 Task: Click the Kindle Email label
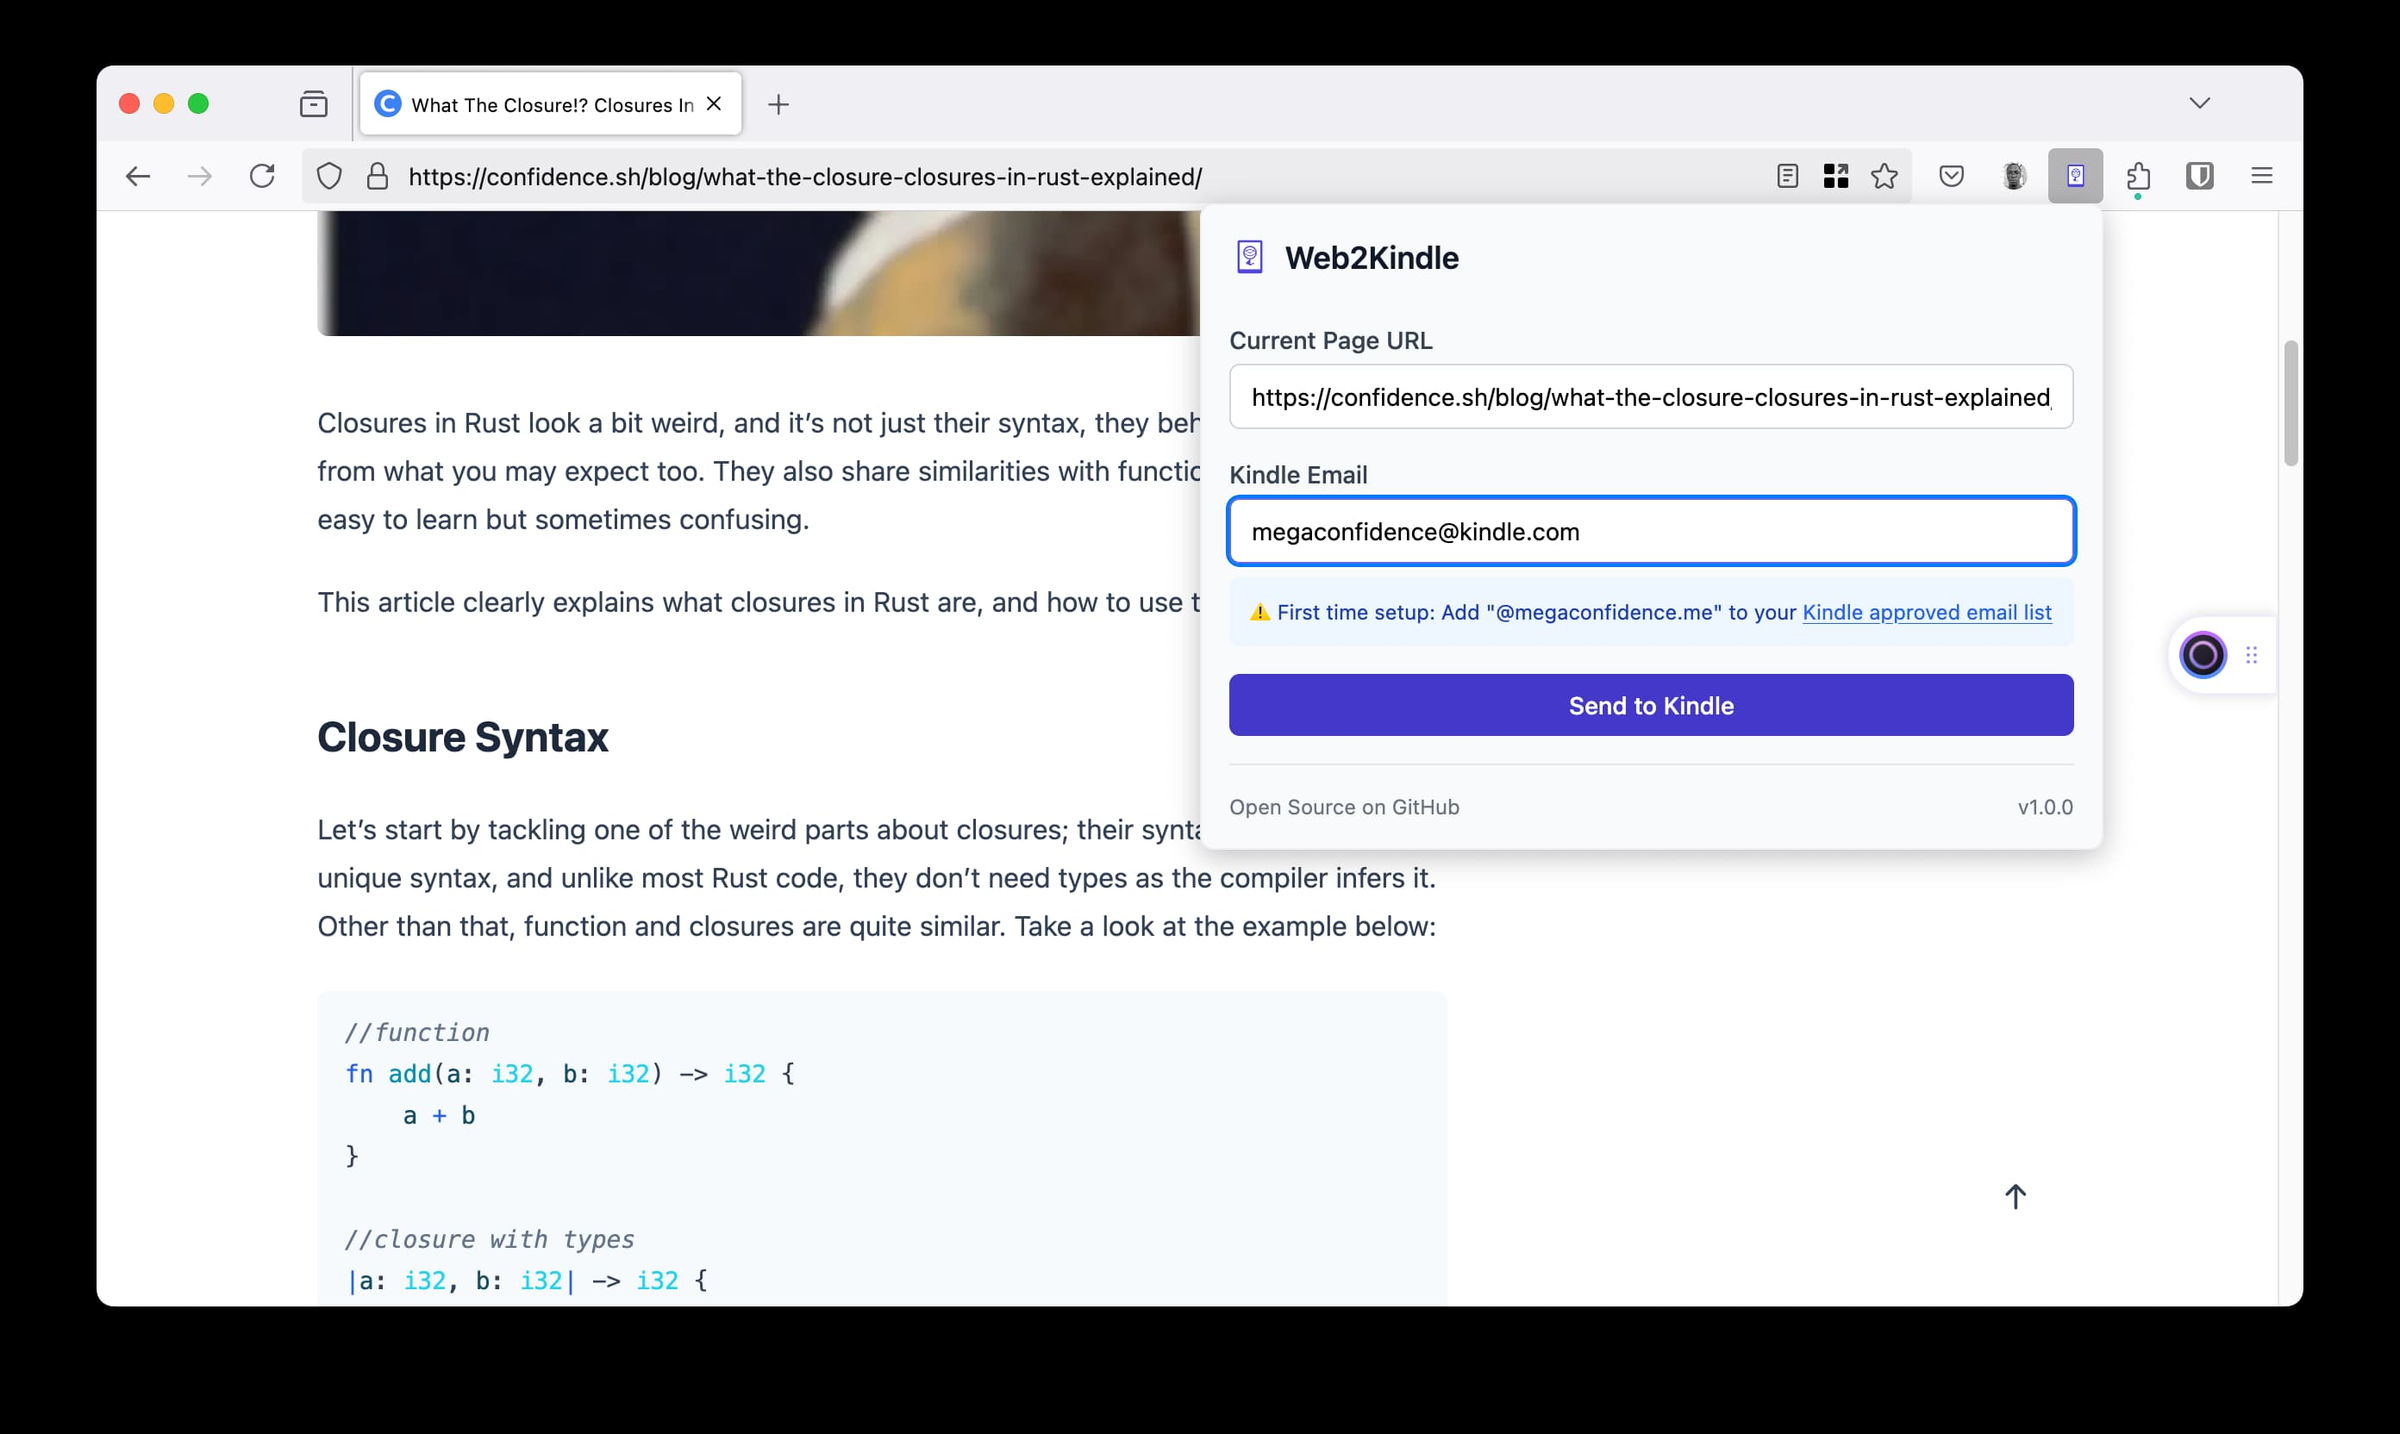click(x=1298, y=475)
